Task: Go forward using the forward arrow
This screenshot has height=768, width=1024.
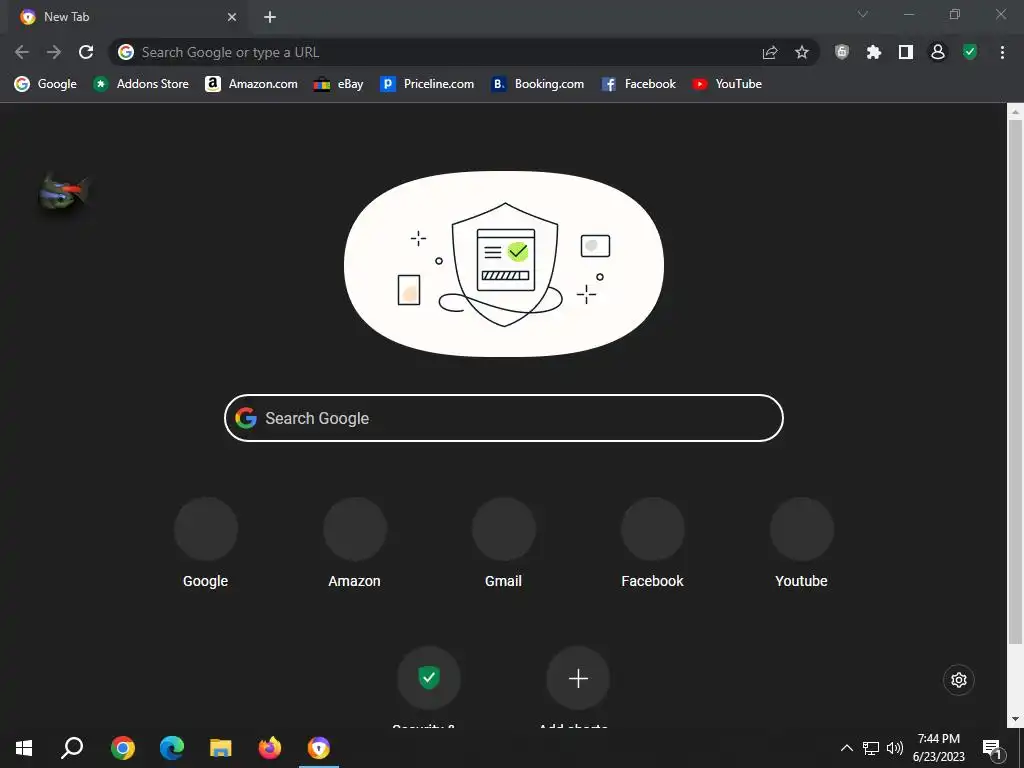Action: [x=54, y=52]
